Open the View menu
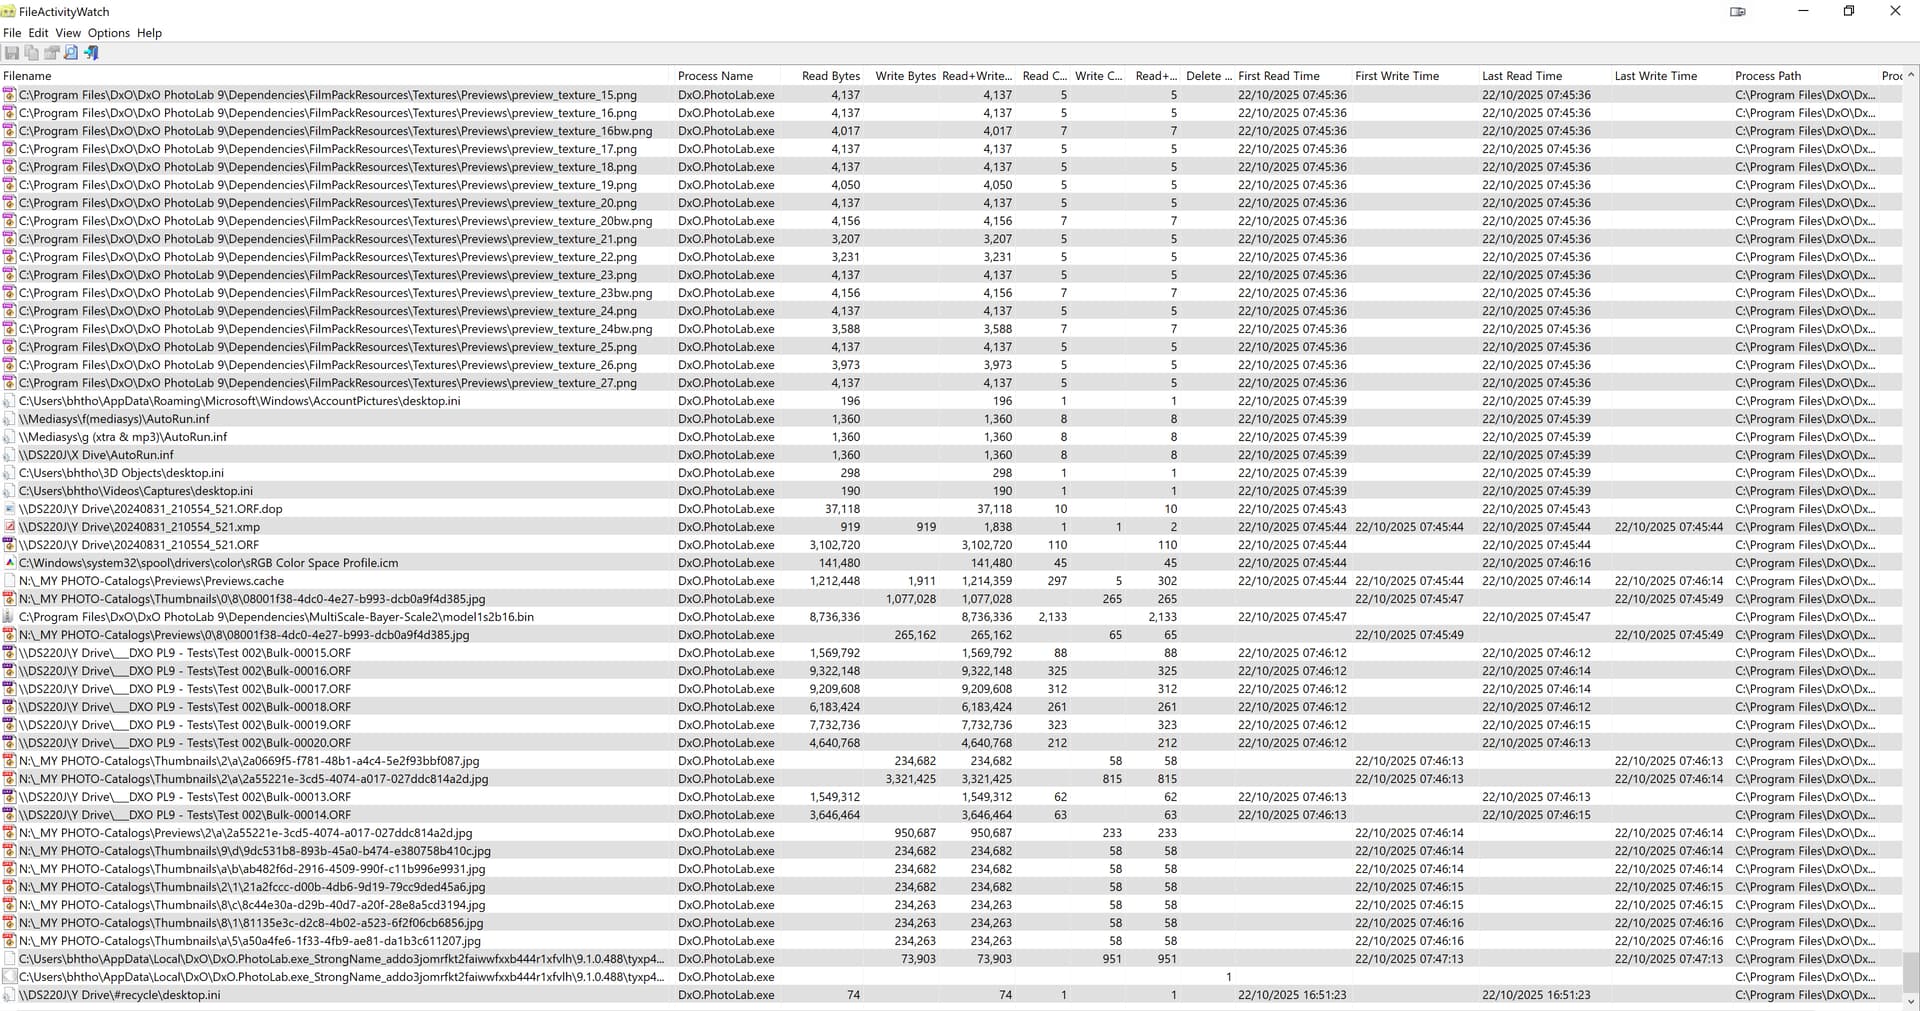 pos(68,33)
